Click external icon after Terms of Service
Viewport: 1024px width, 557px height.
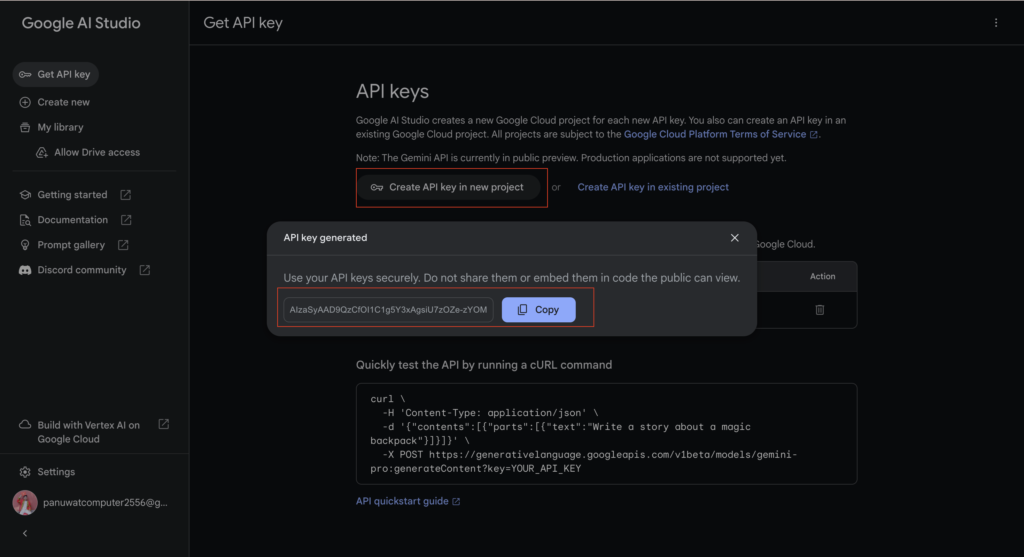814,135
